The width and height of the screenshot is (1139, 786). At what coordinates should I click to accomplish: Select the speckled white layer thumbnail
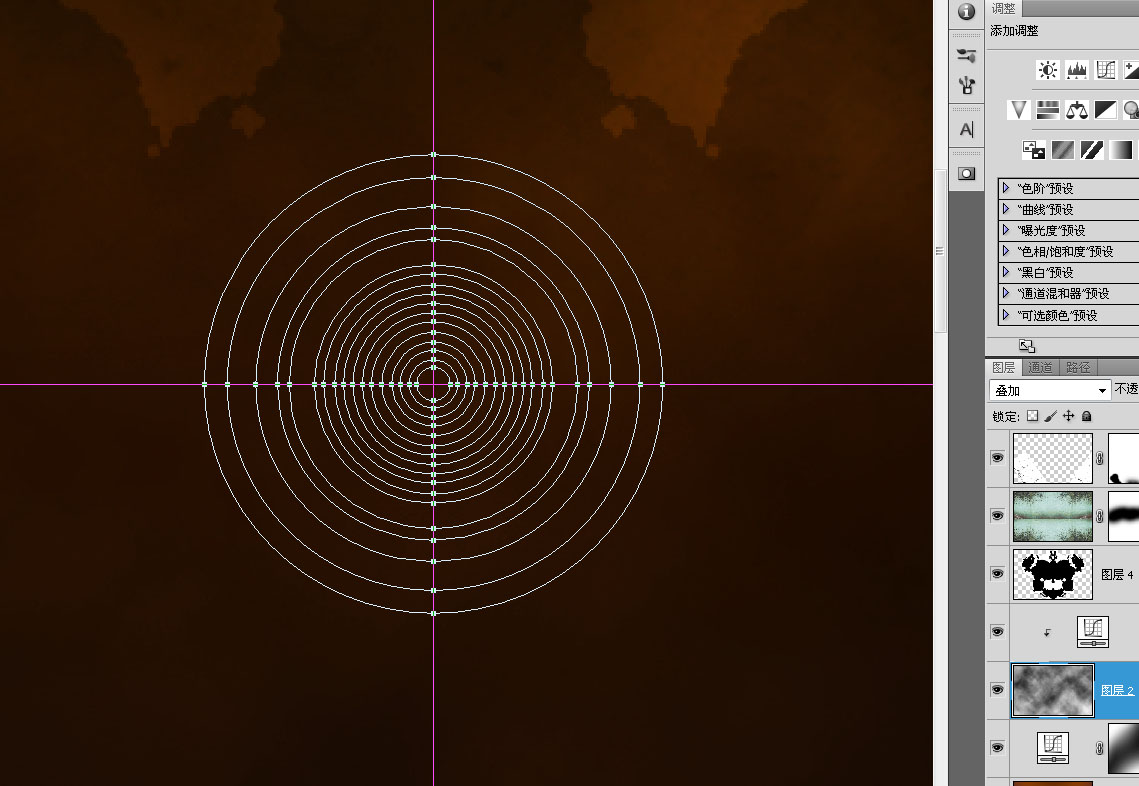pos(1053,458)
